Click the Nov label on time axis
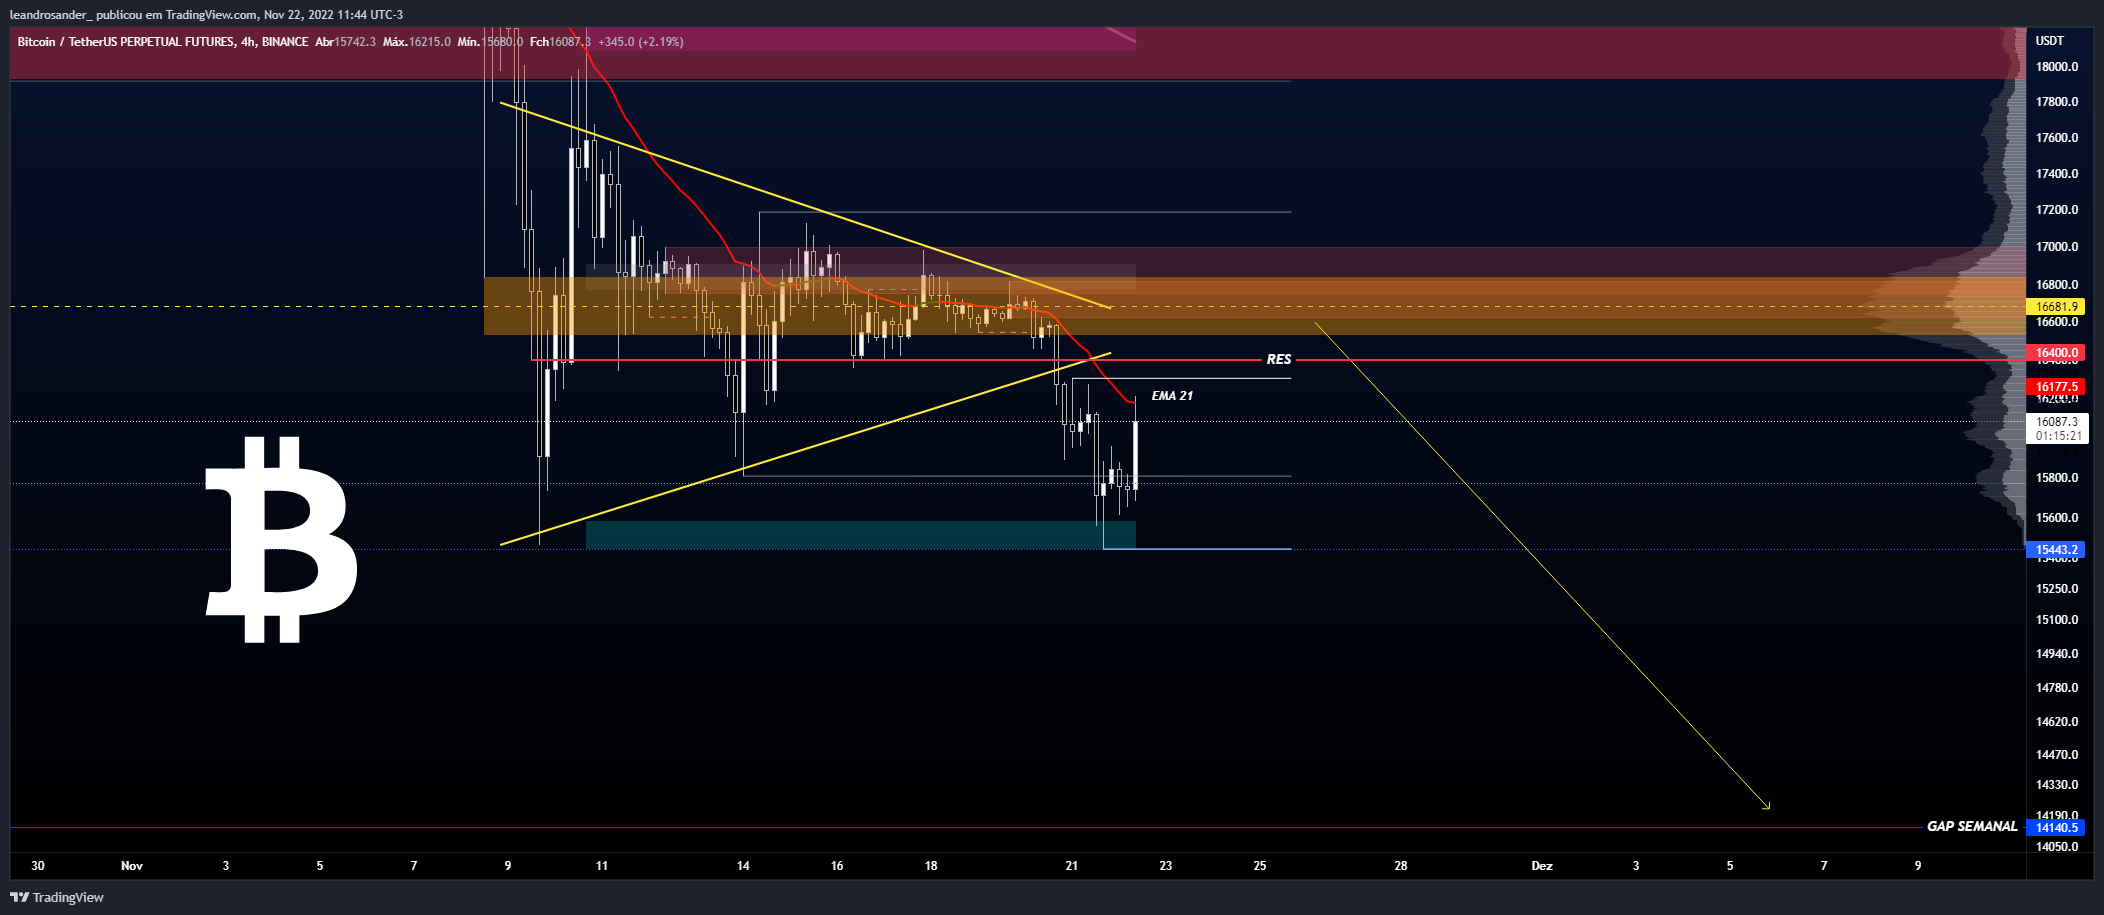The height and width of the screenshot is (915, 2104). (132, 866)
